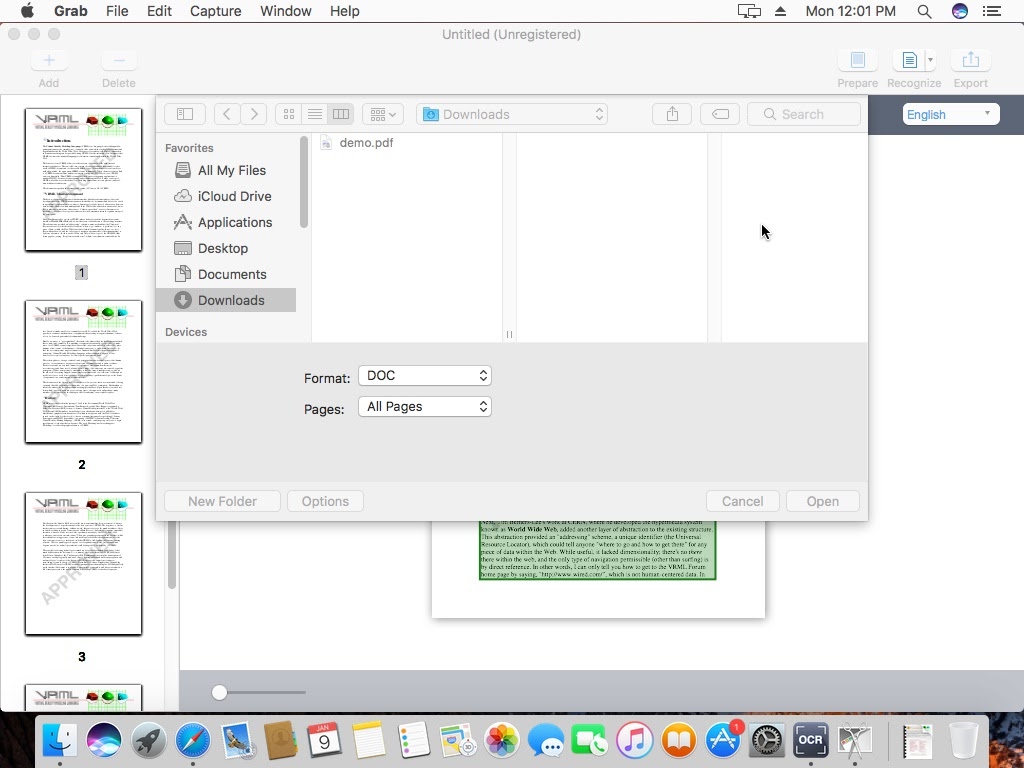Screen dimensions: 1024x768
Task: Select Downloads in sidebar
Action: 226,300
